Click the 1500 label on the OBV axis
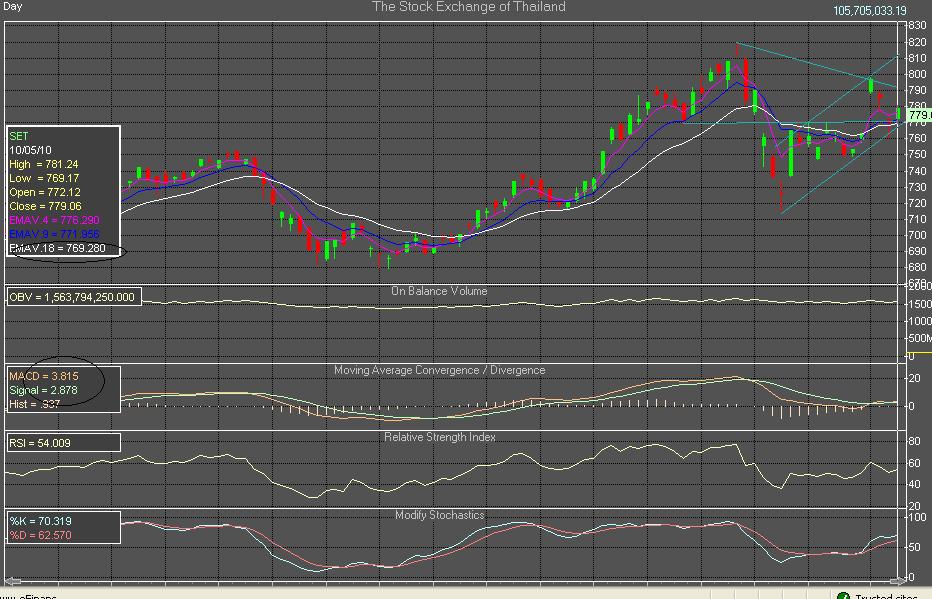The width and height of the screenshot is (932, 599). click(x=920, y=304)
